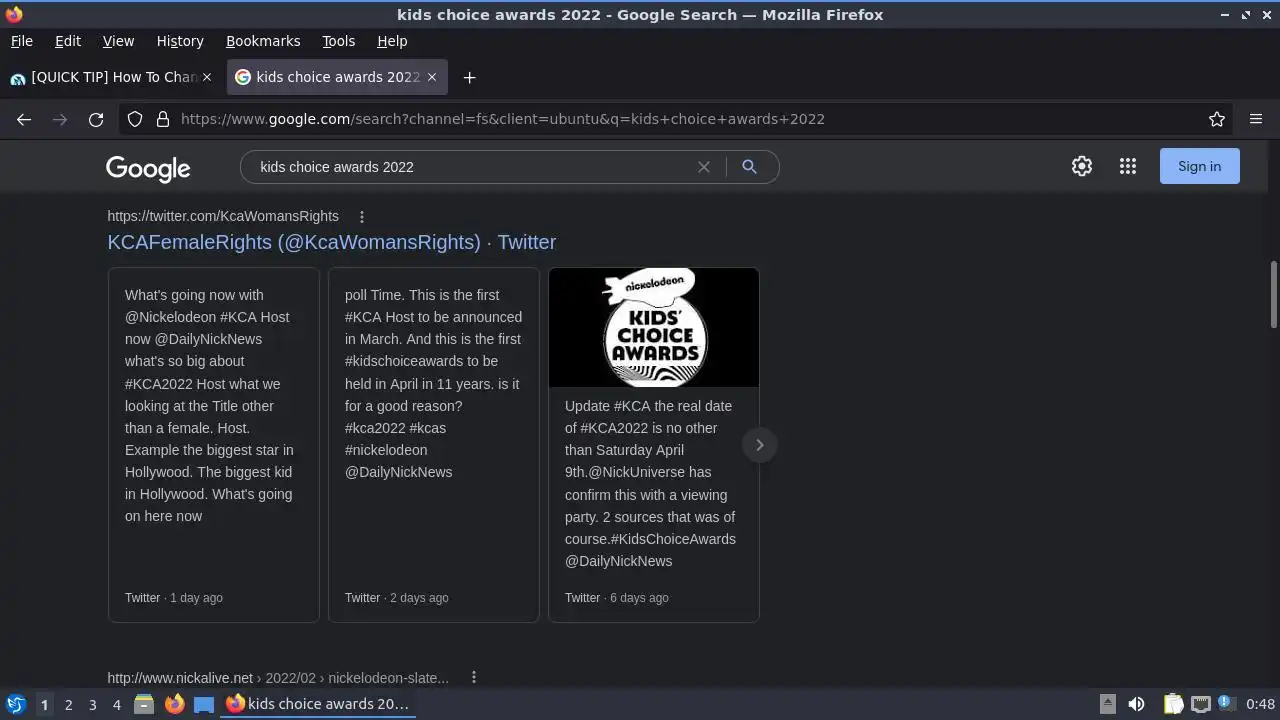1280x720 pixels.
Task: Show next tweets in the carousel
Action: 760,445
